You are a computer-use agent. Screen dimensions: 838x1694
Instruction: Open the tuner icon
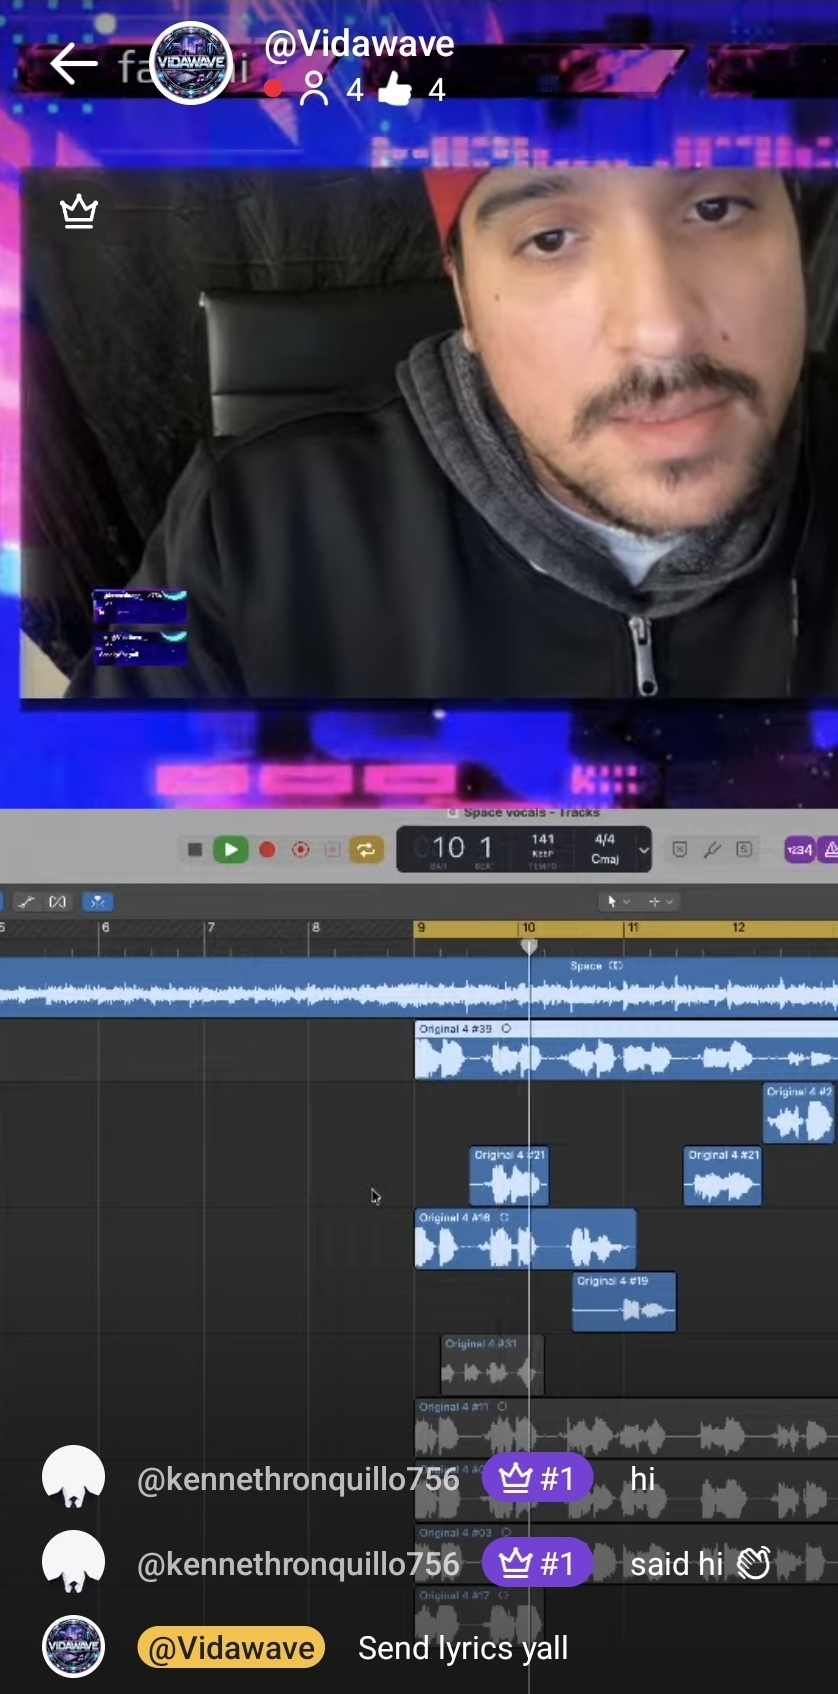(712, 850)
